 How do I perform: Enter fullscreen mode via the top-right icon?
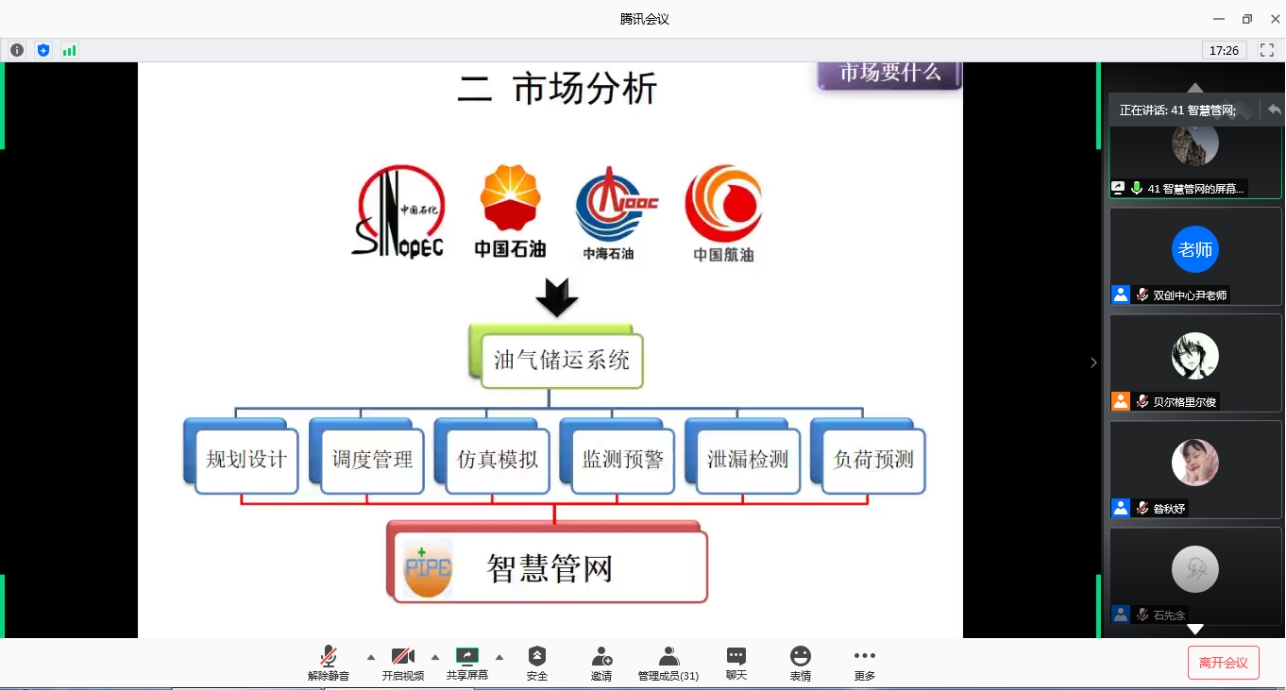1267,50
